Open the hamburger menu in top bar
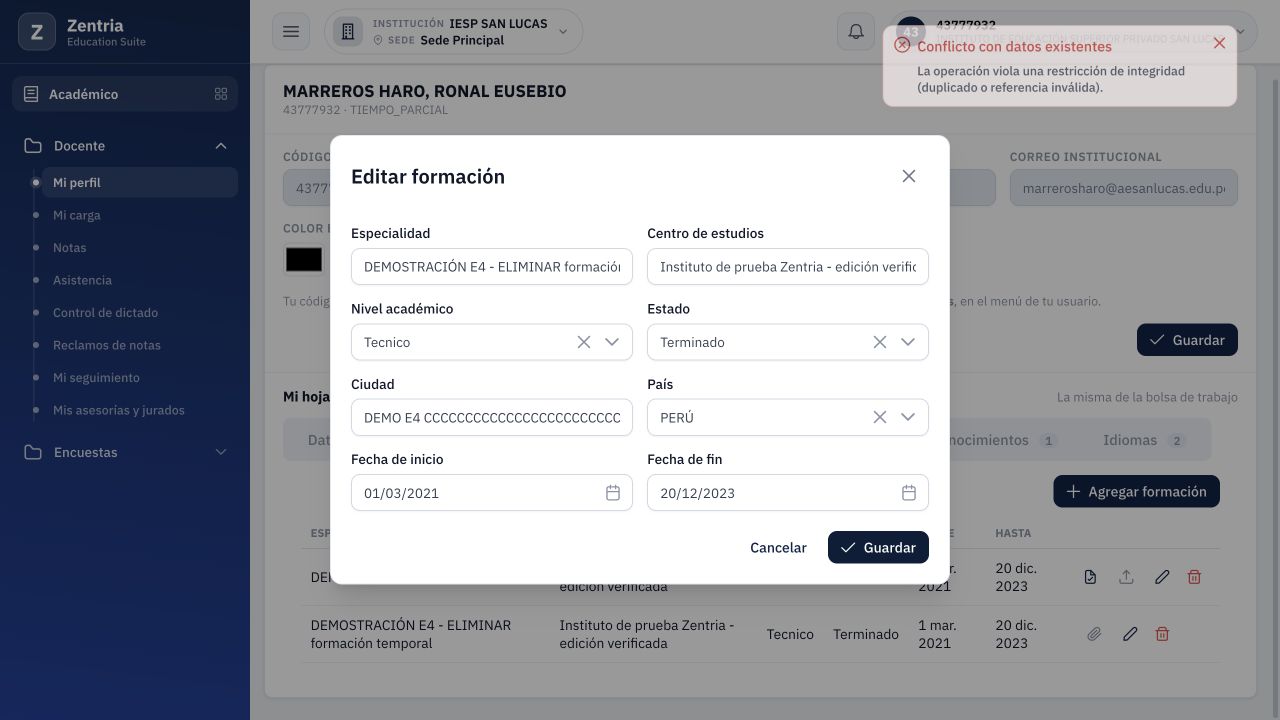Viewport: 1280px width, 720px height. click(291, 32)
